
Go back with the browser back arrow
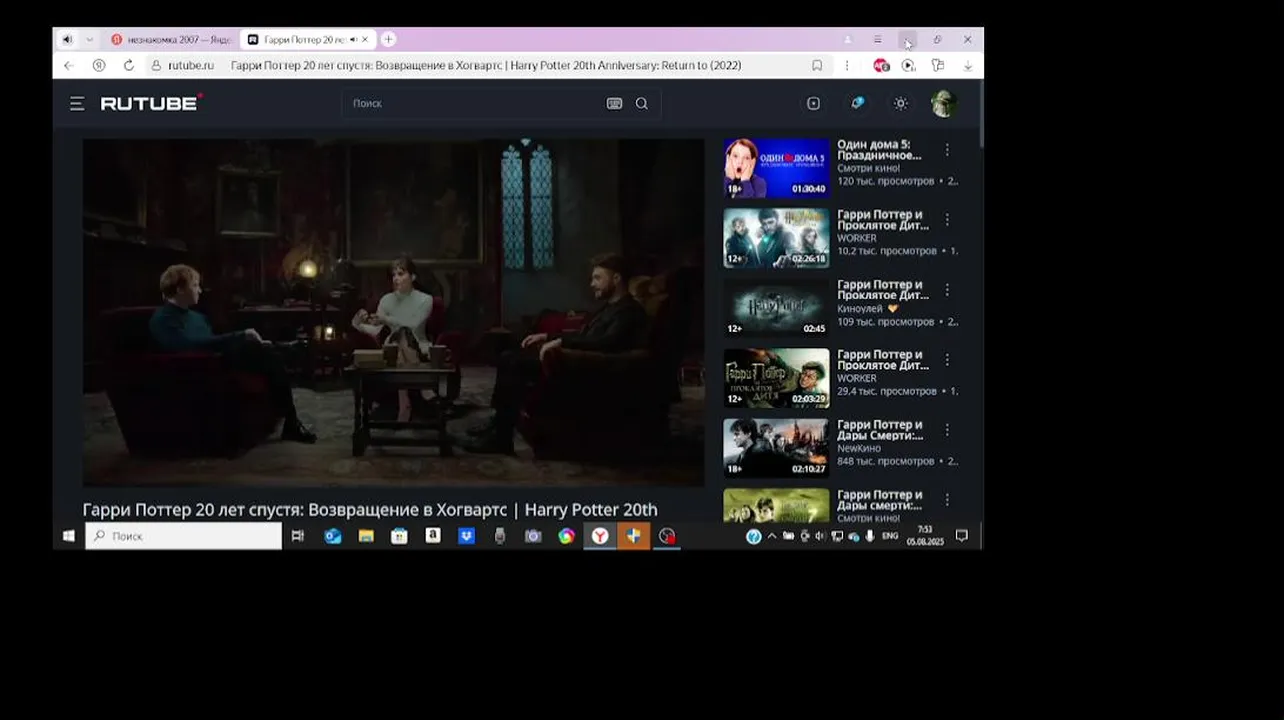click(x=68, y=65)
